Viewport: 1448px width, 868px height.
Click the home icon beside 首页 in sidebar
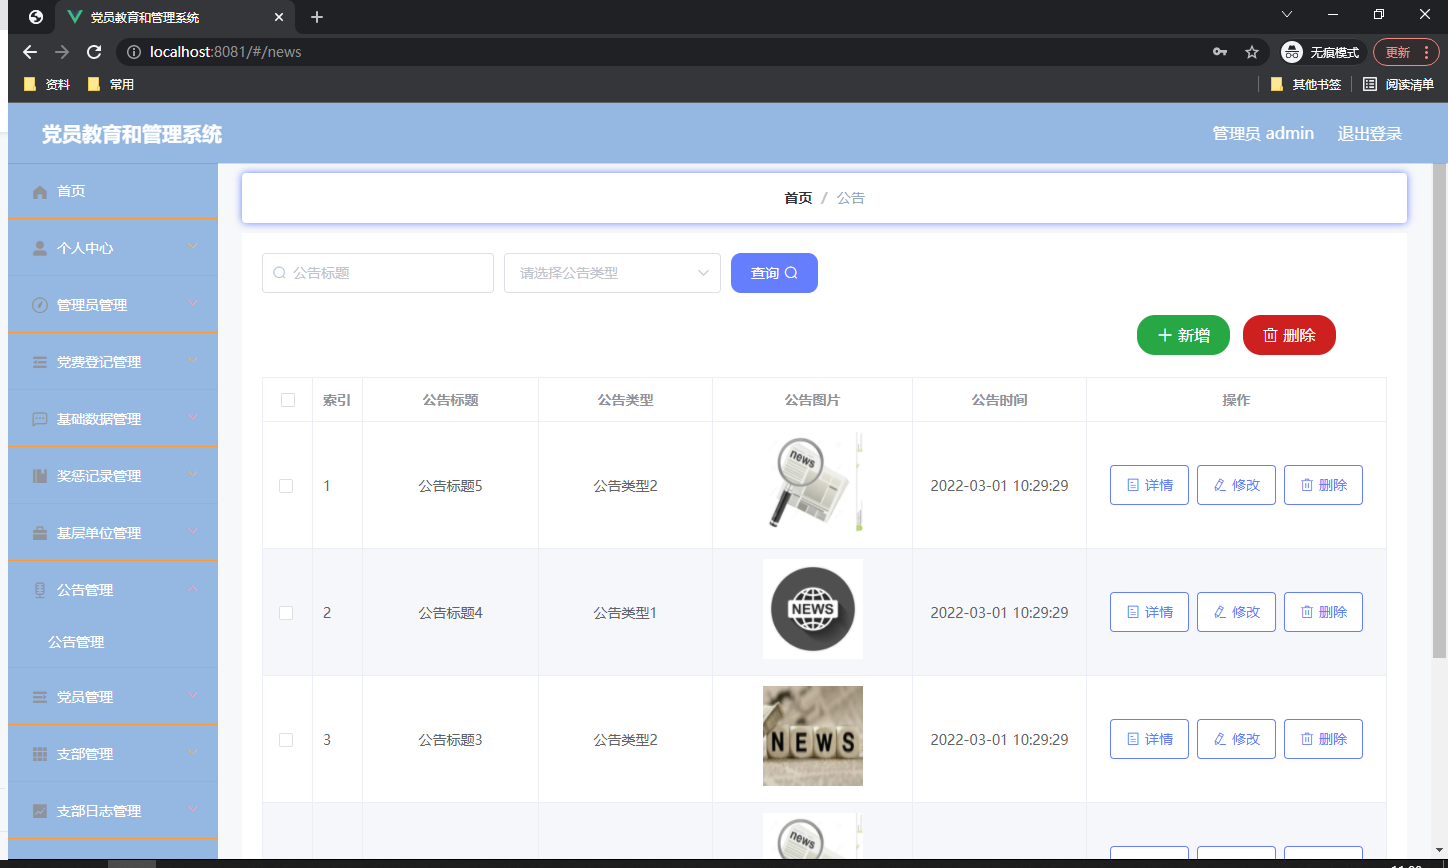coord(40,192)
